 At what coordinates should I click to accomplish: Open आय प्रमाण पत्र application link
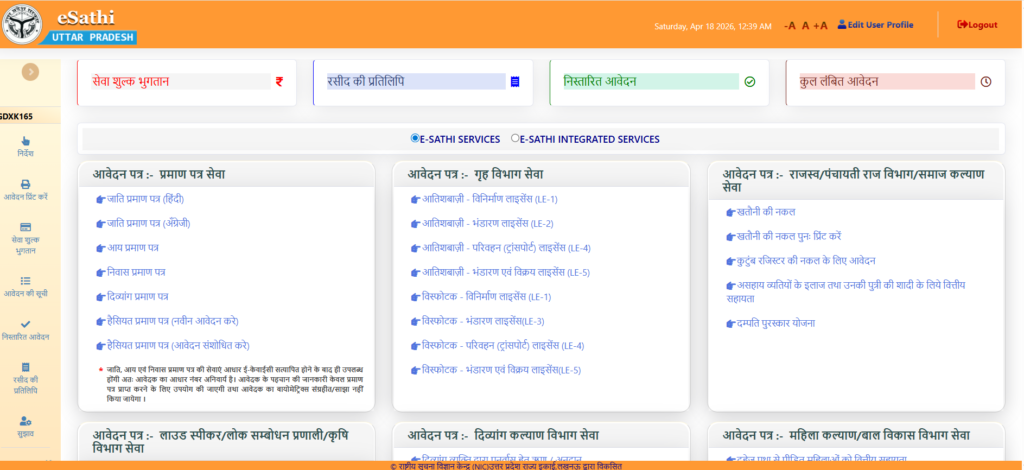133,247
